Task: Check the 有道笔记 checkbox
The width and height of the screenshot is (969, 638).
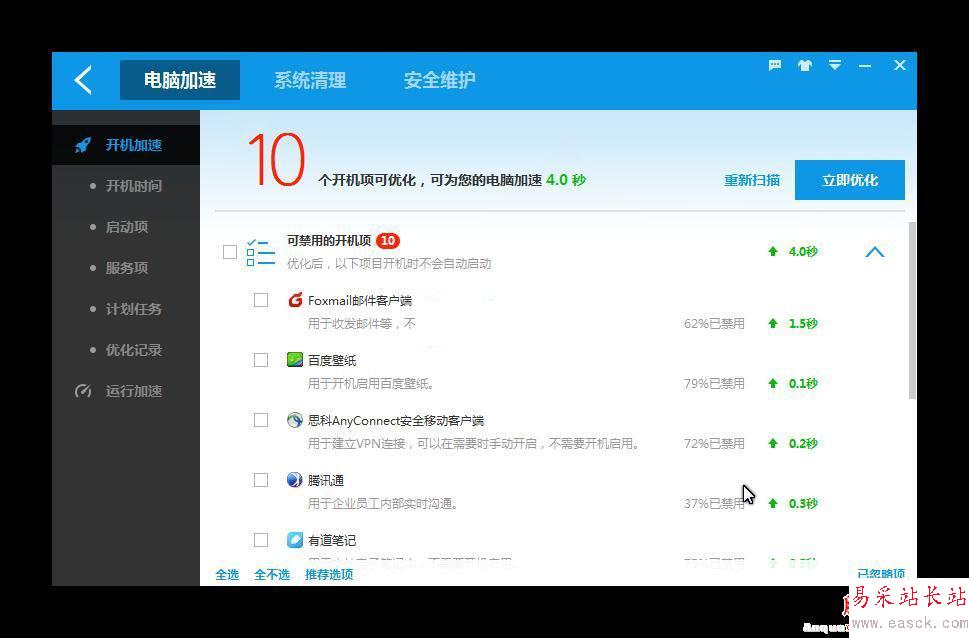Action: (x=261, y=540)
